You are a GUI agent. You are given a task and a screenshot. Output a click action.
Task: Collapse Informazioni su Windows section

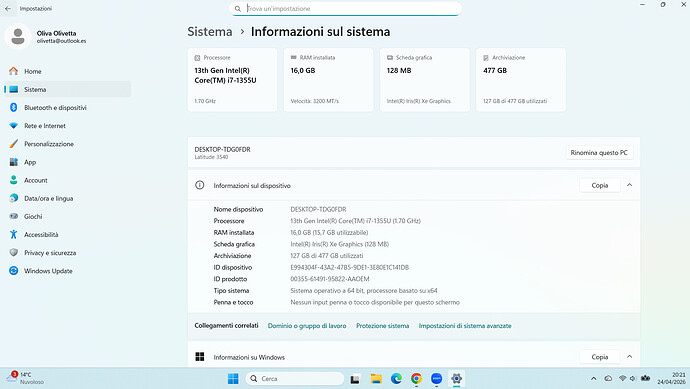629,357
